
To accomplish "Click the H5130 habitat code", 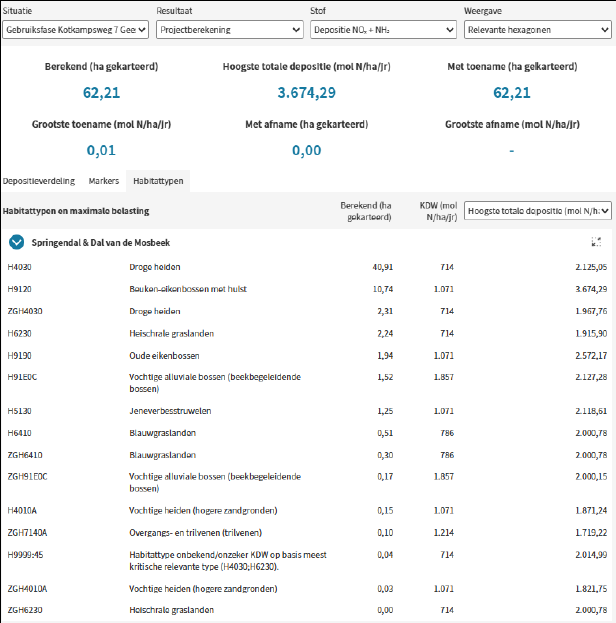I will [19, 411].
